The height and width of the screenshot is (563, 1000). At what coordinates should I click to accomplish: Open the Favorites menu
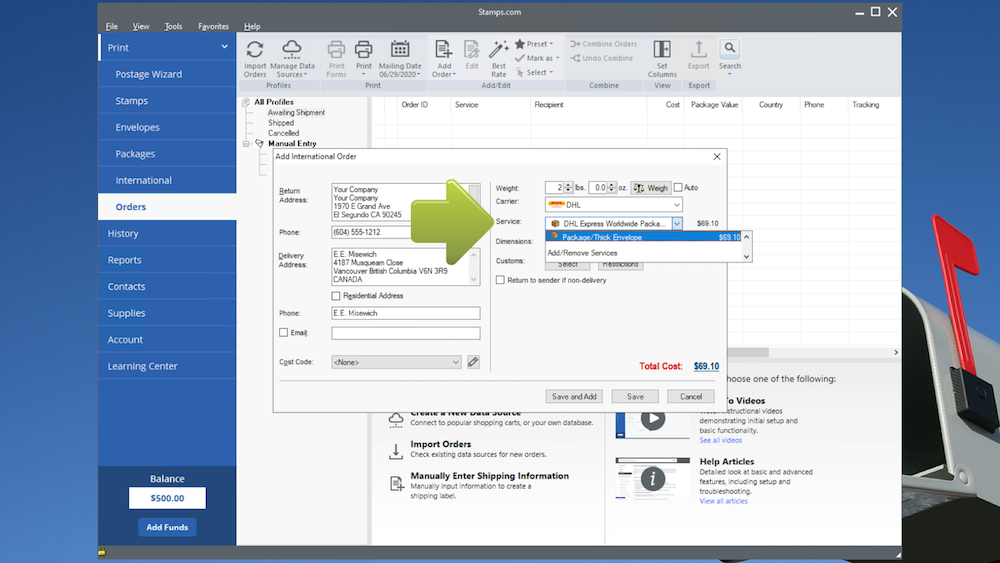213,26
